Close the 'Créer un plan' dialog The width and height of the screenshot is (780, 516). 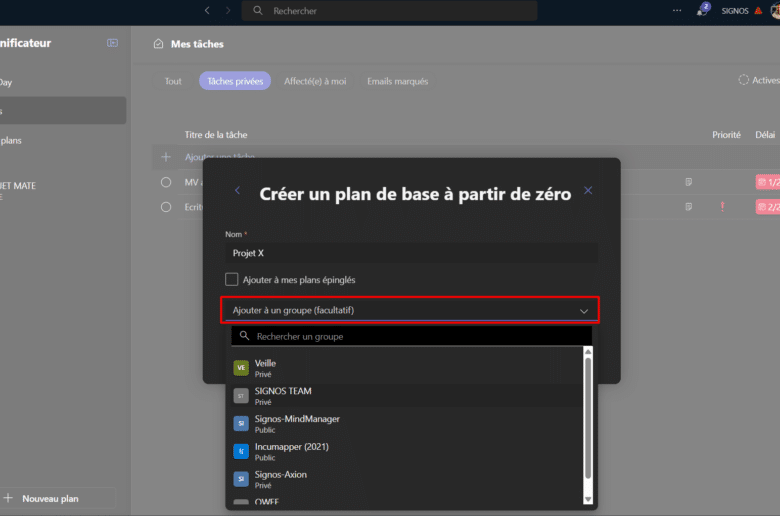pos(588,190)
